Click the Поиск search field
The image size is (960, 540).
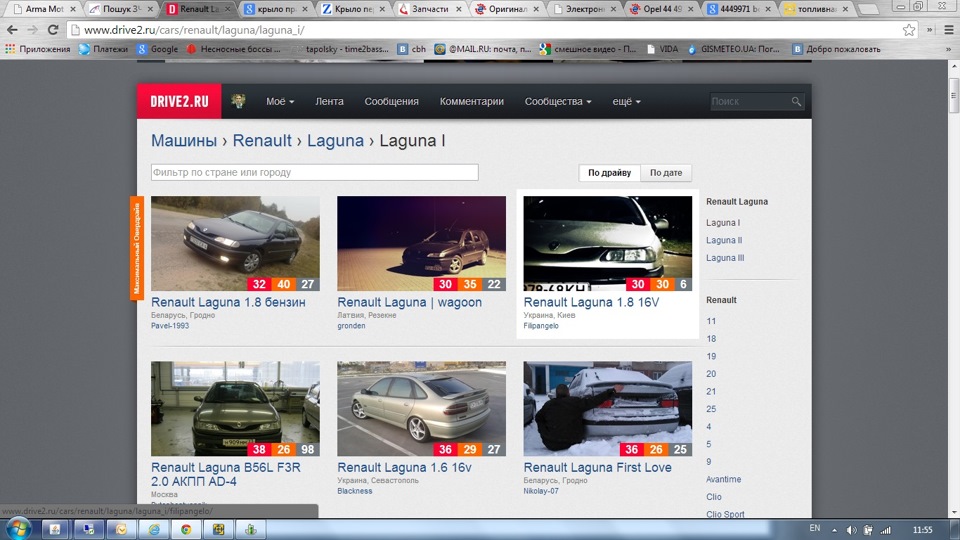(750, 101)
